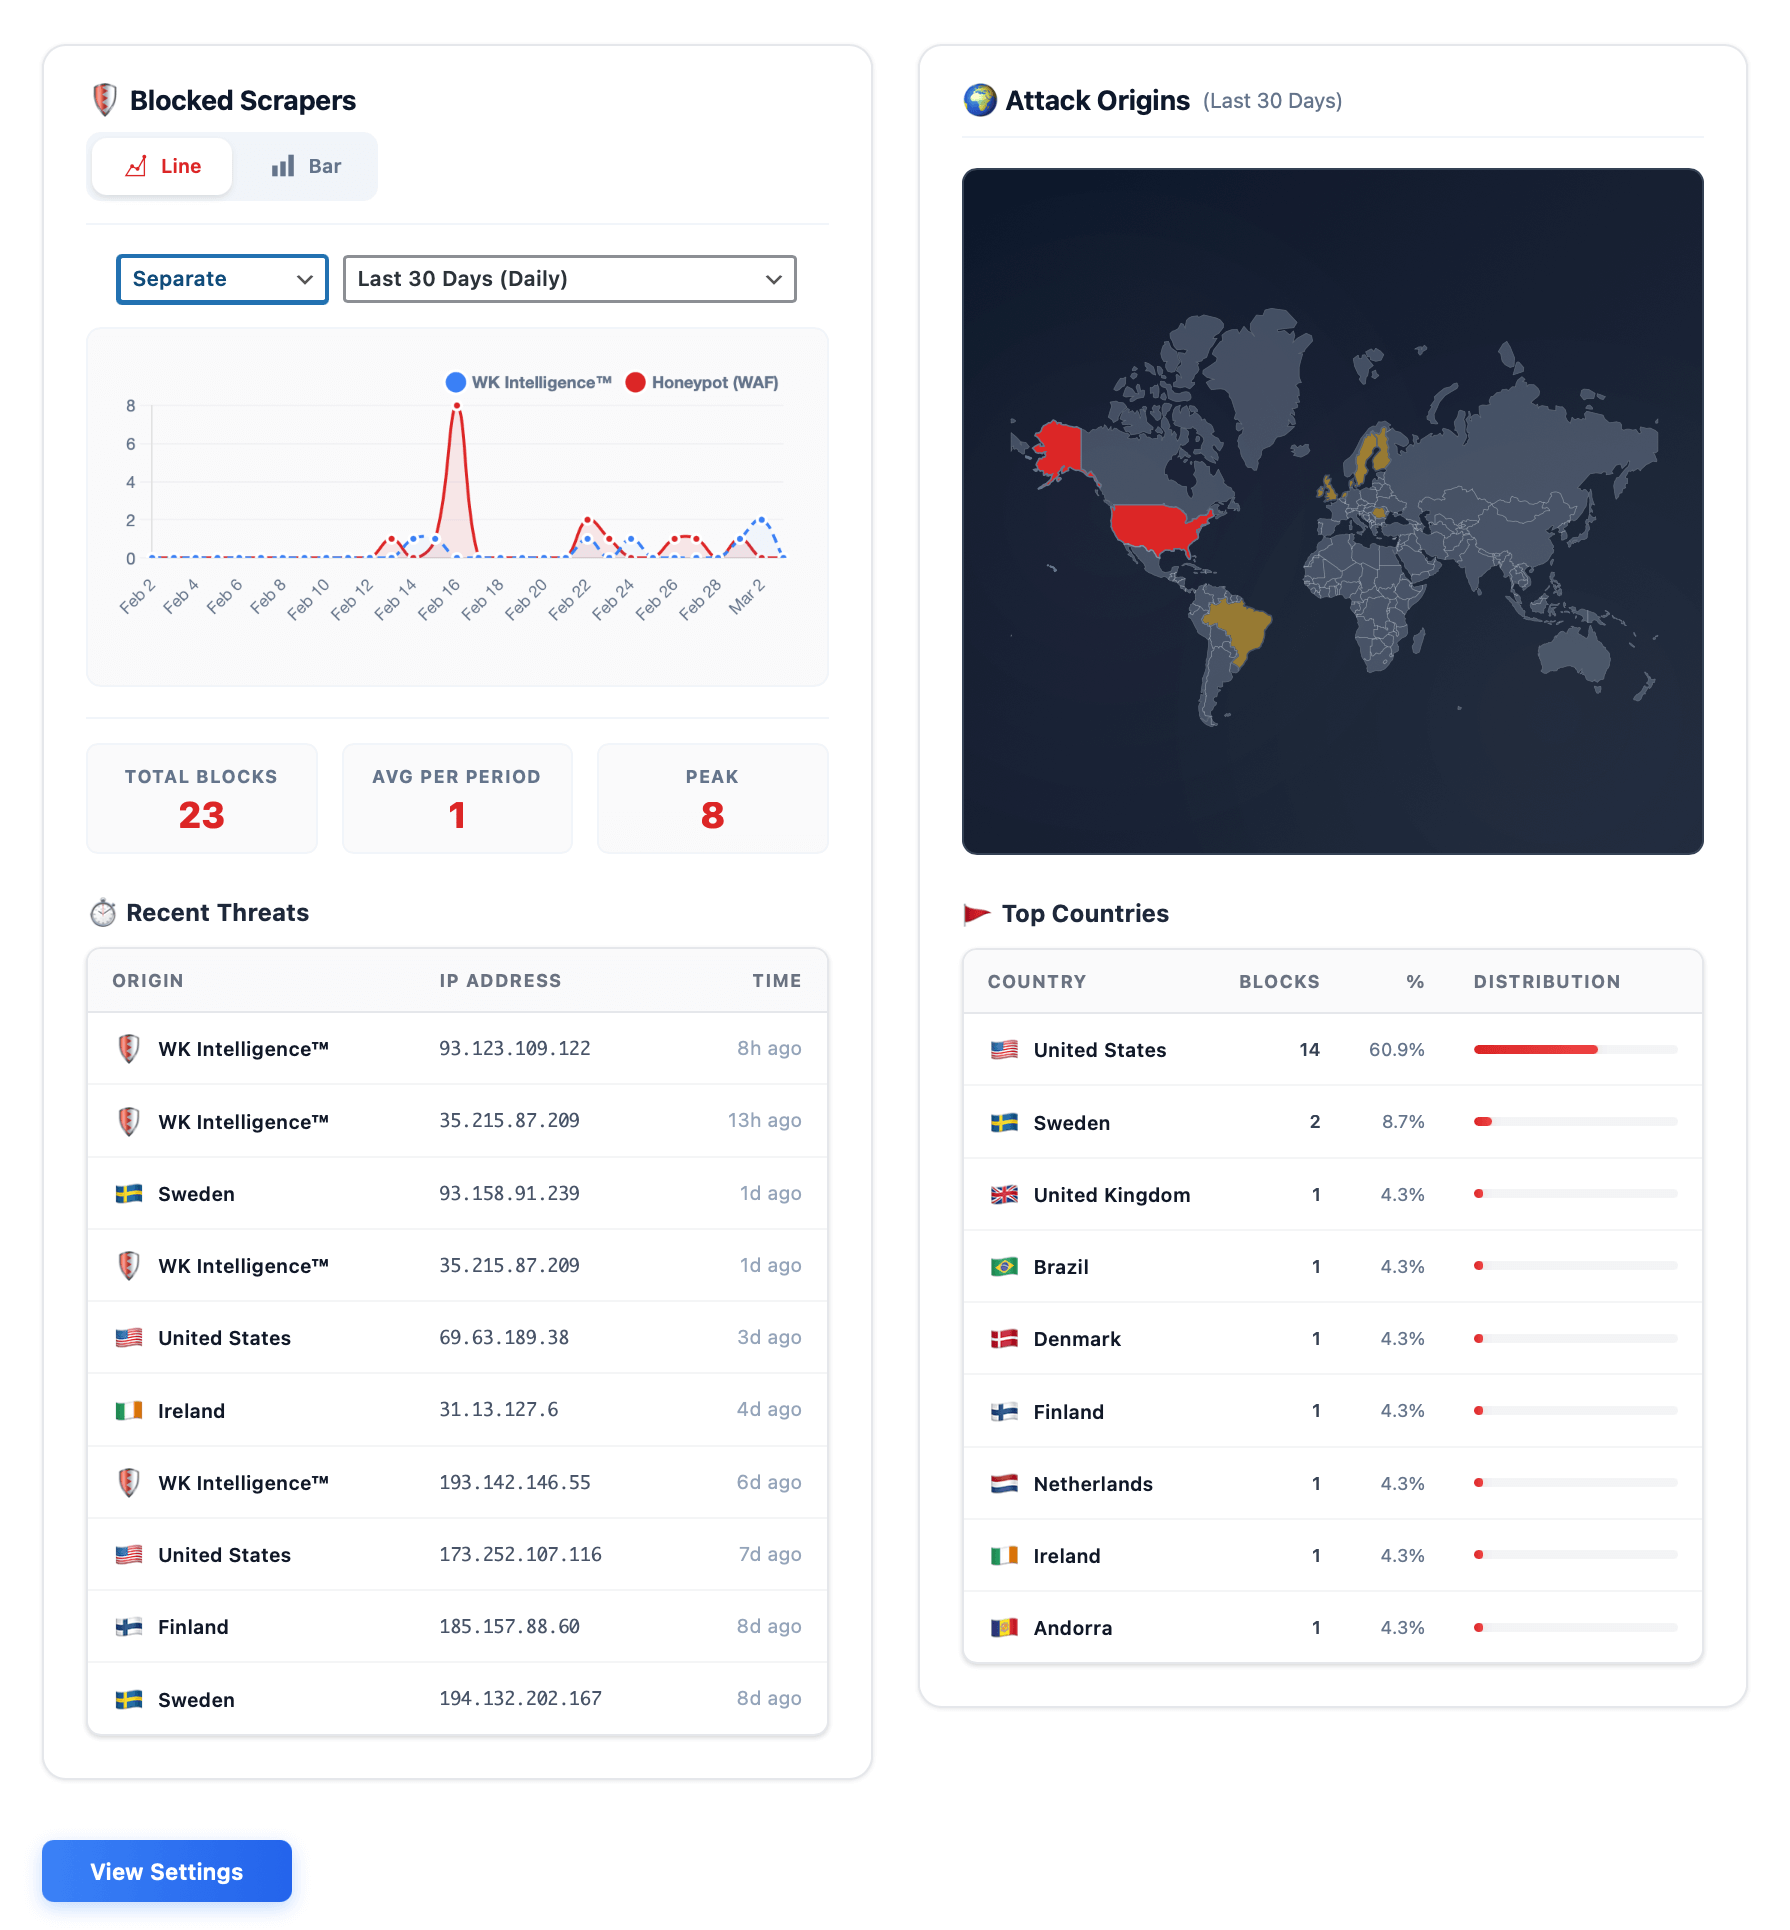Click the Attack Origins globe icon
This screenshot has width=1790, height=1930.
coord(980,100)
